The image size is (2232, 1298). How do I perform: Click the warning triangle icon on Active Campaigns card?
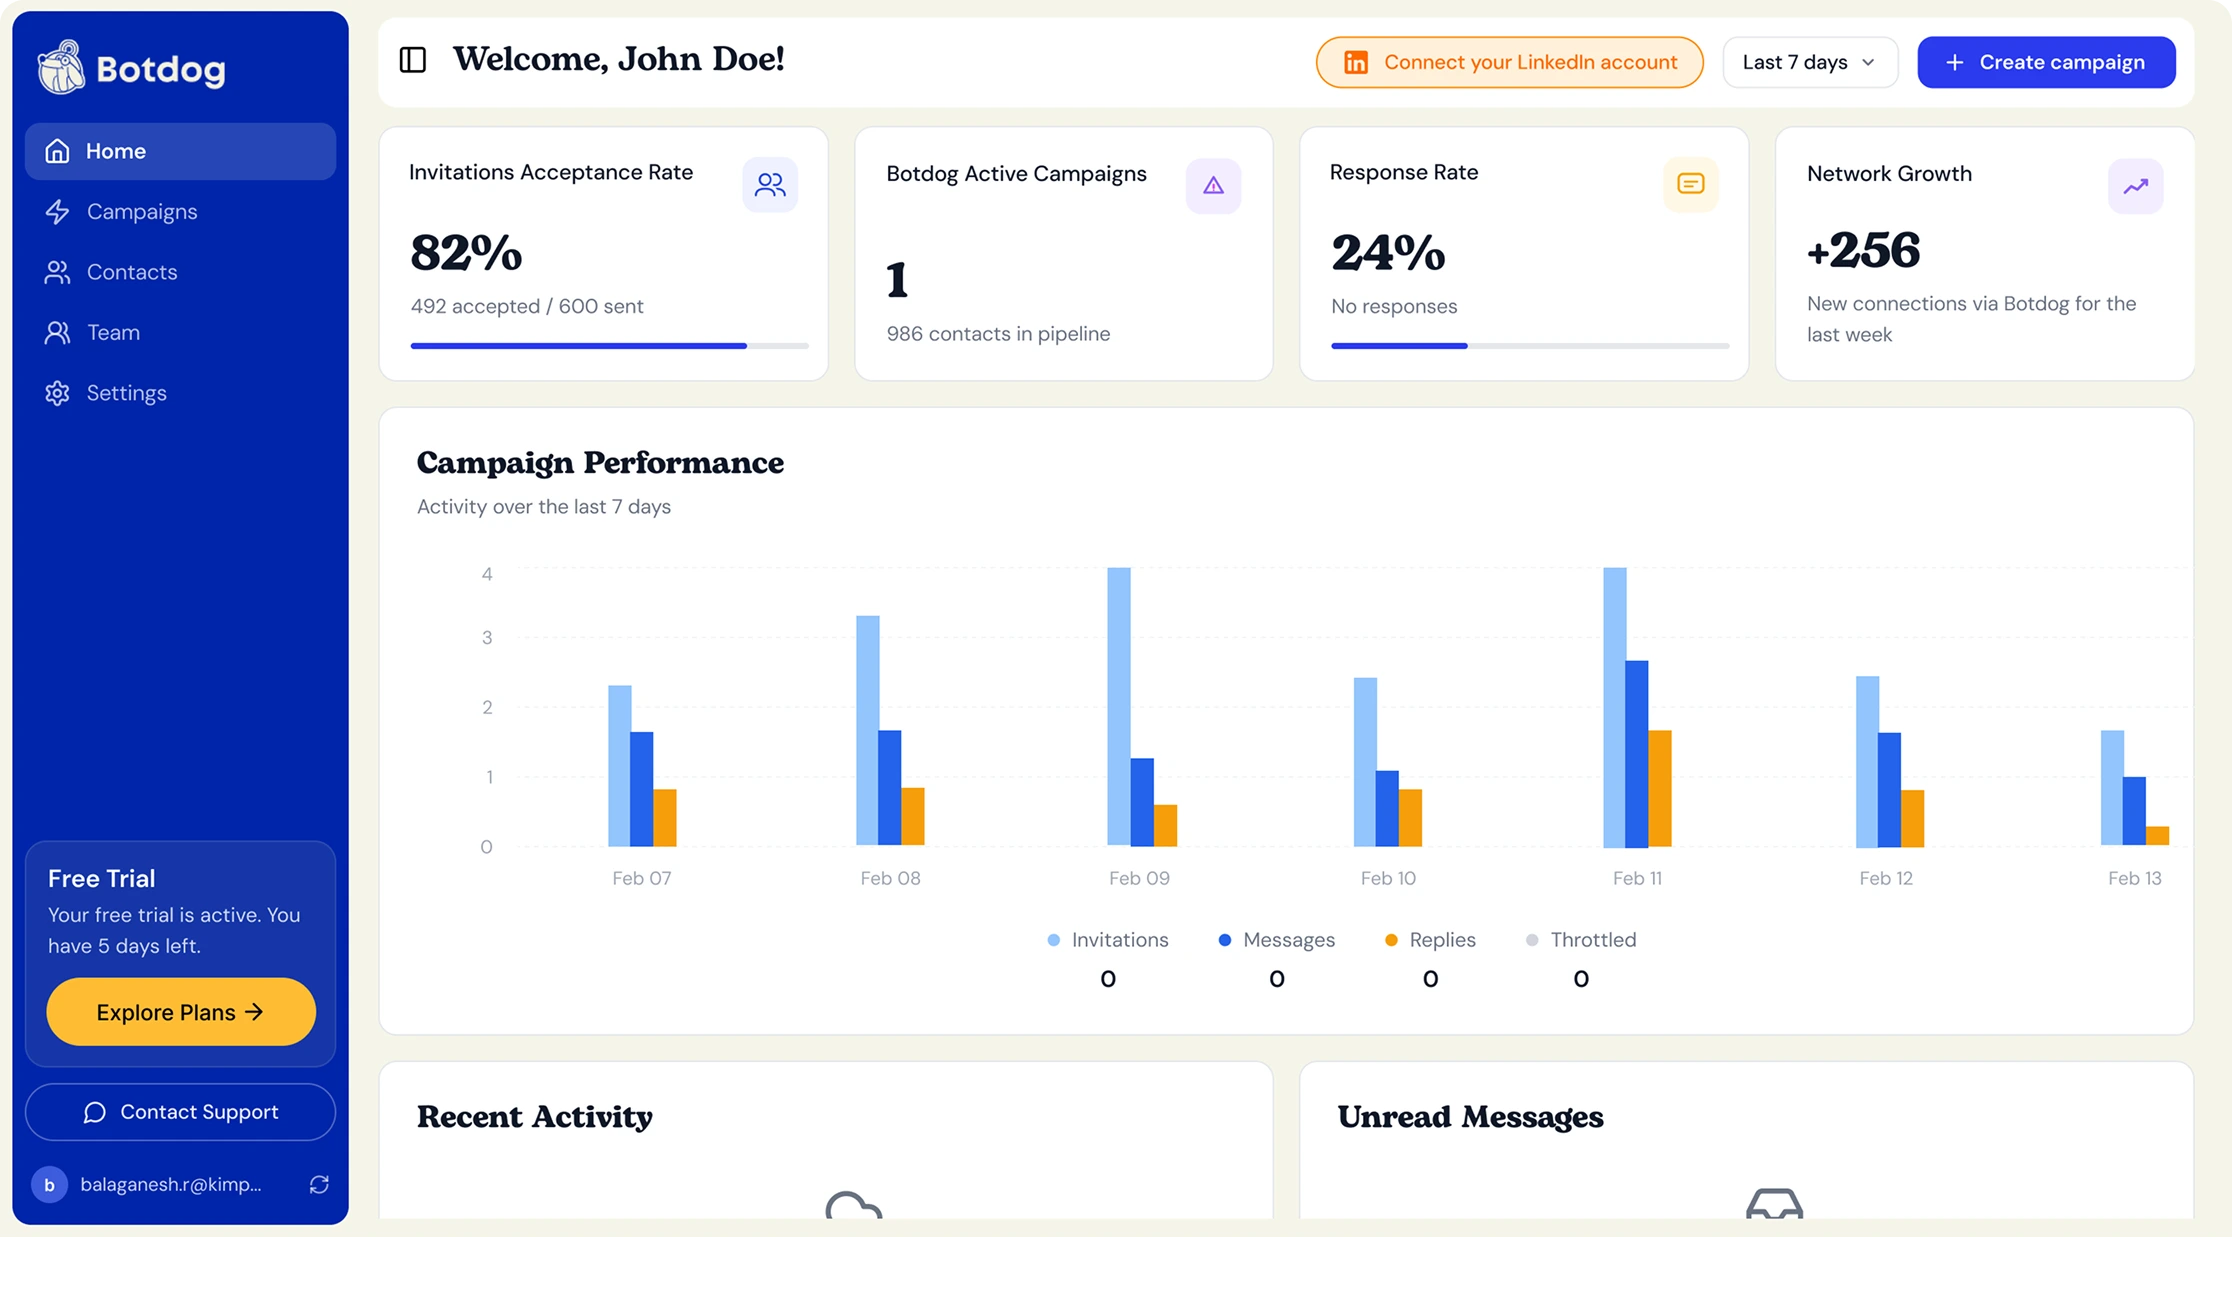point(1213,185)
